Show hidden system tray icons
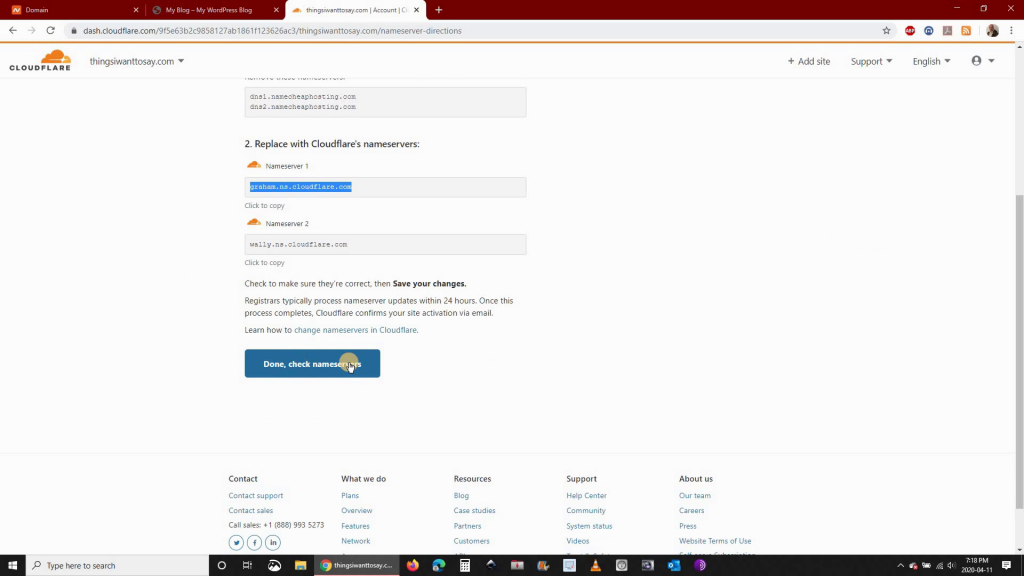The height and width of the screenshot is (576, 1024). click(901, 566)
